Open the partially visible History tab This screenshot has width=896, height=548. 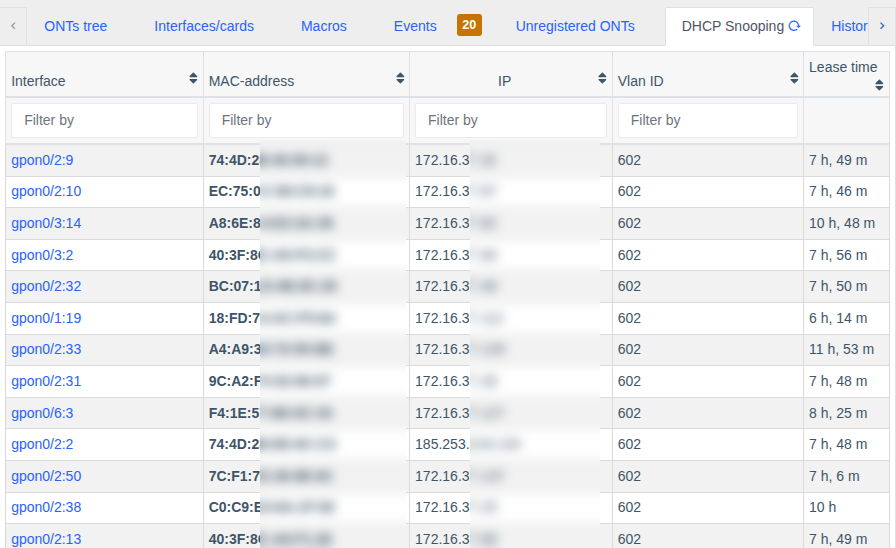(x=849, y=26)
